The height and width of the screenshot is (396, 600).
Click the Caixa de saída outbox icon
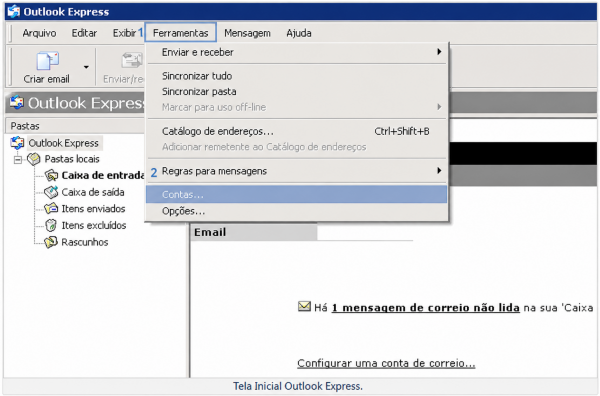pyautogui.click(x=51, y=192)
